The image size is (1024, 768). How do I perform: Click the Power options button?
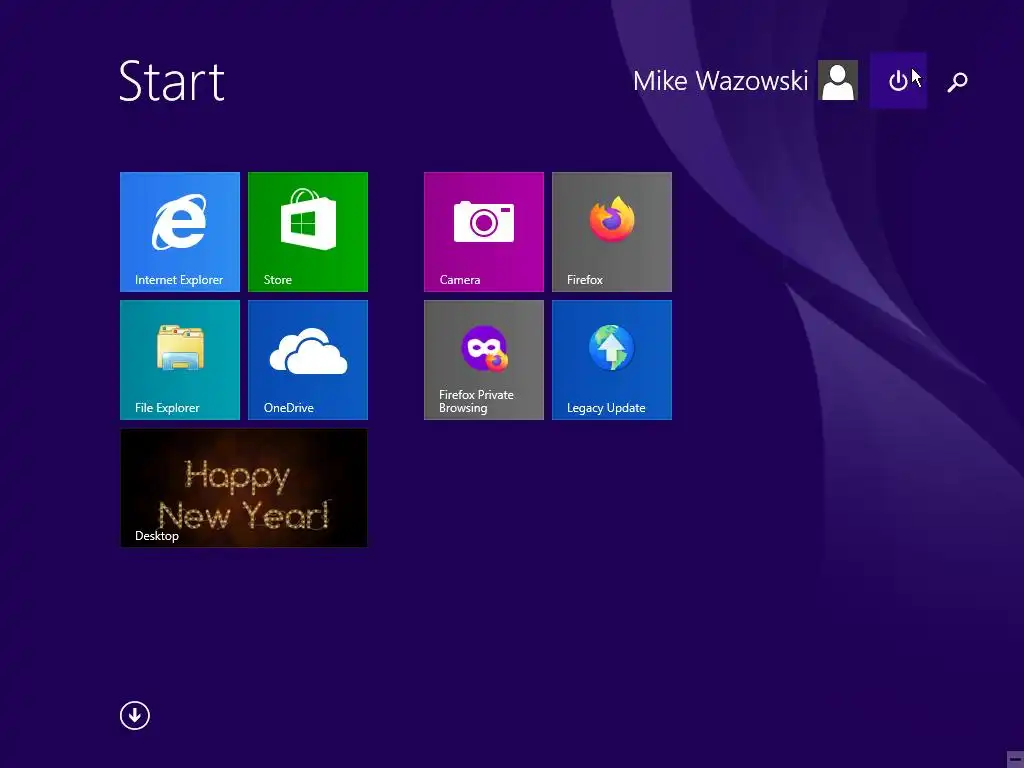coord(898,80)
